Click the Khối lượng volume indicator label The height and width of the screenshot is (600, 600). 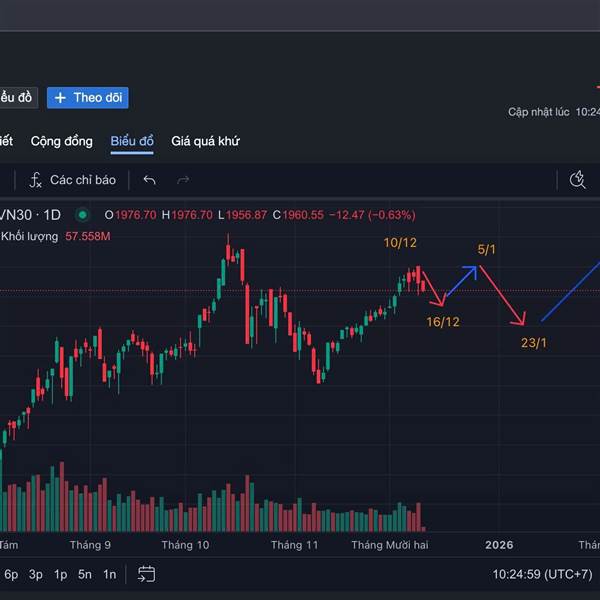(27, 236)
